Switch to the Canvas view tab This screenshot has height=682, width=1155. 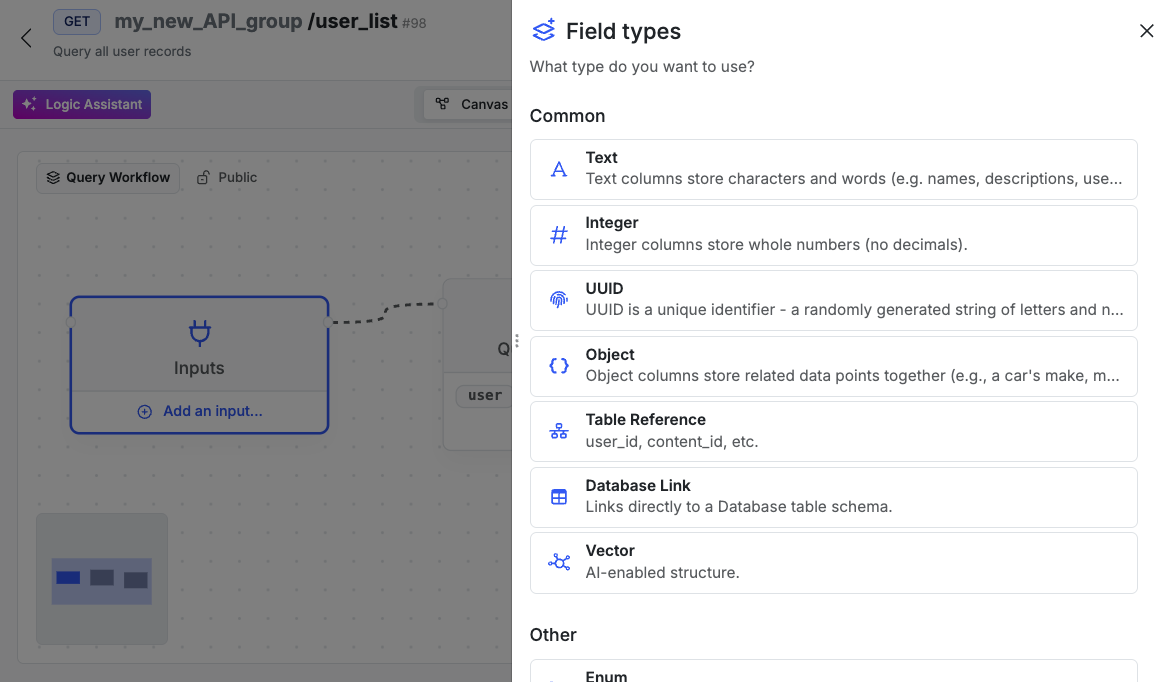click(x=472, y=104)
